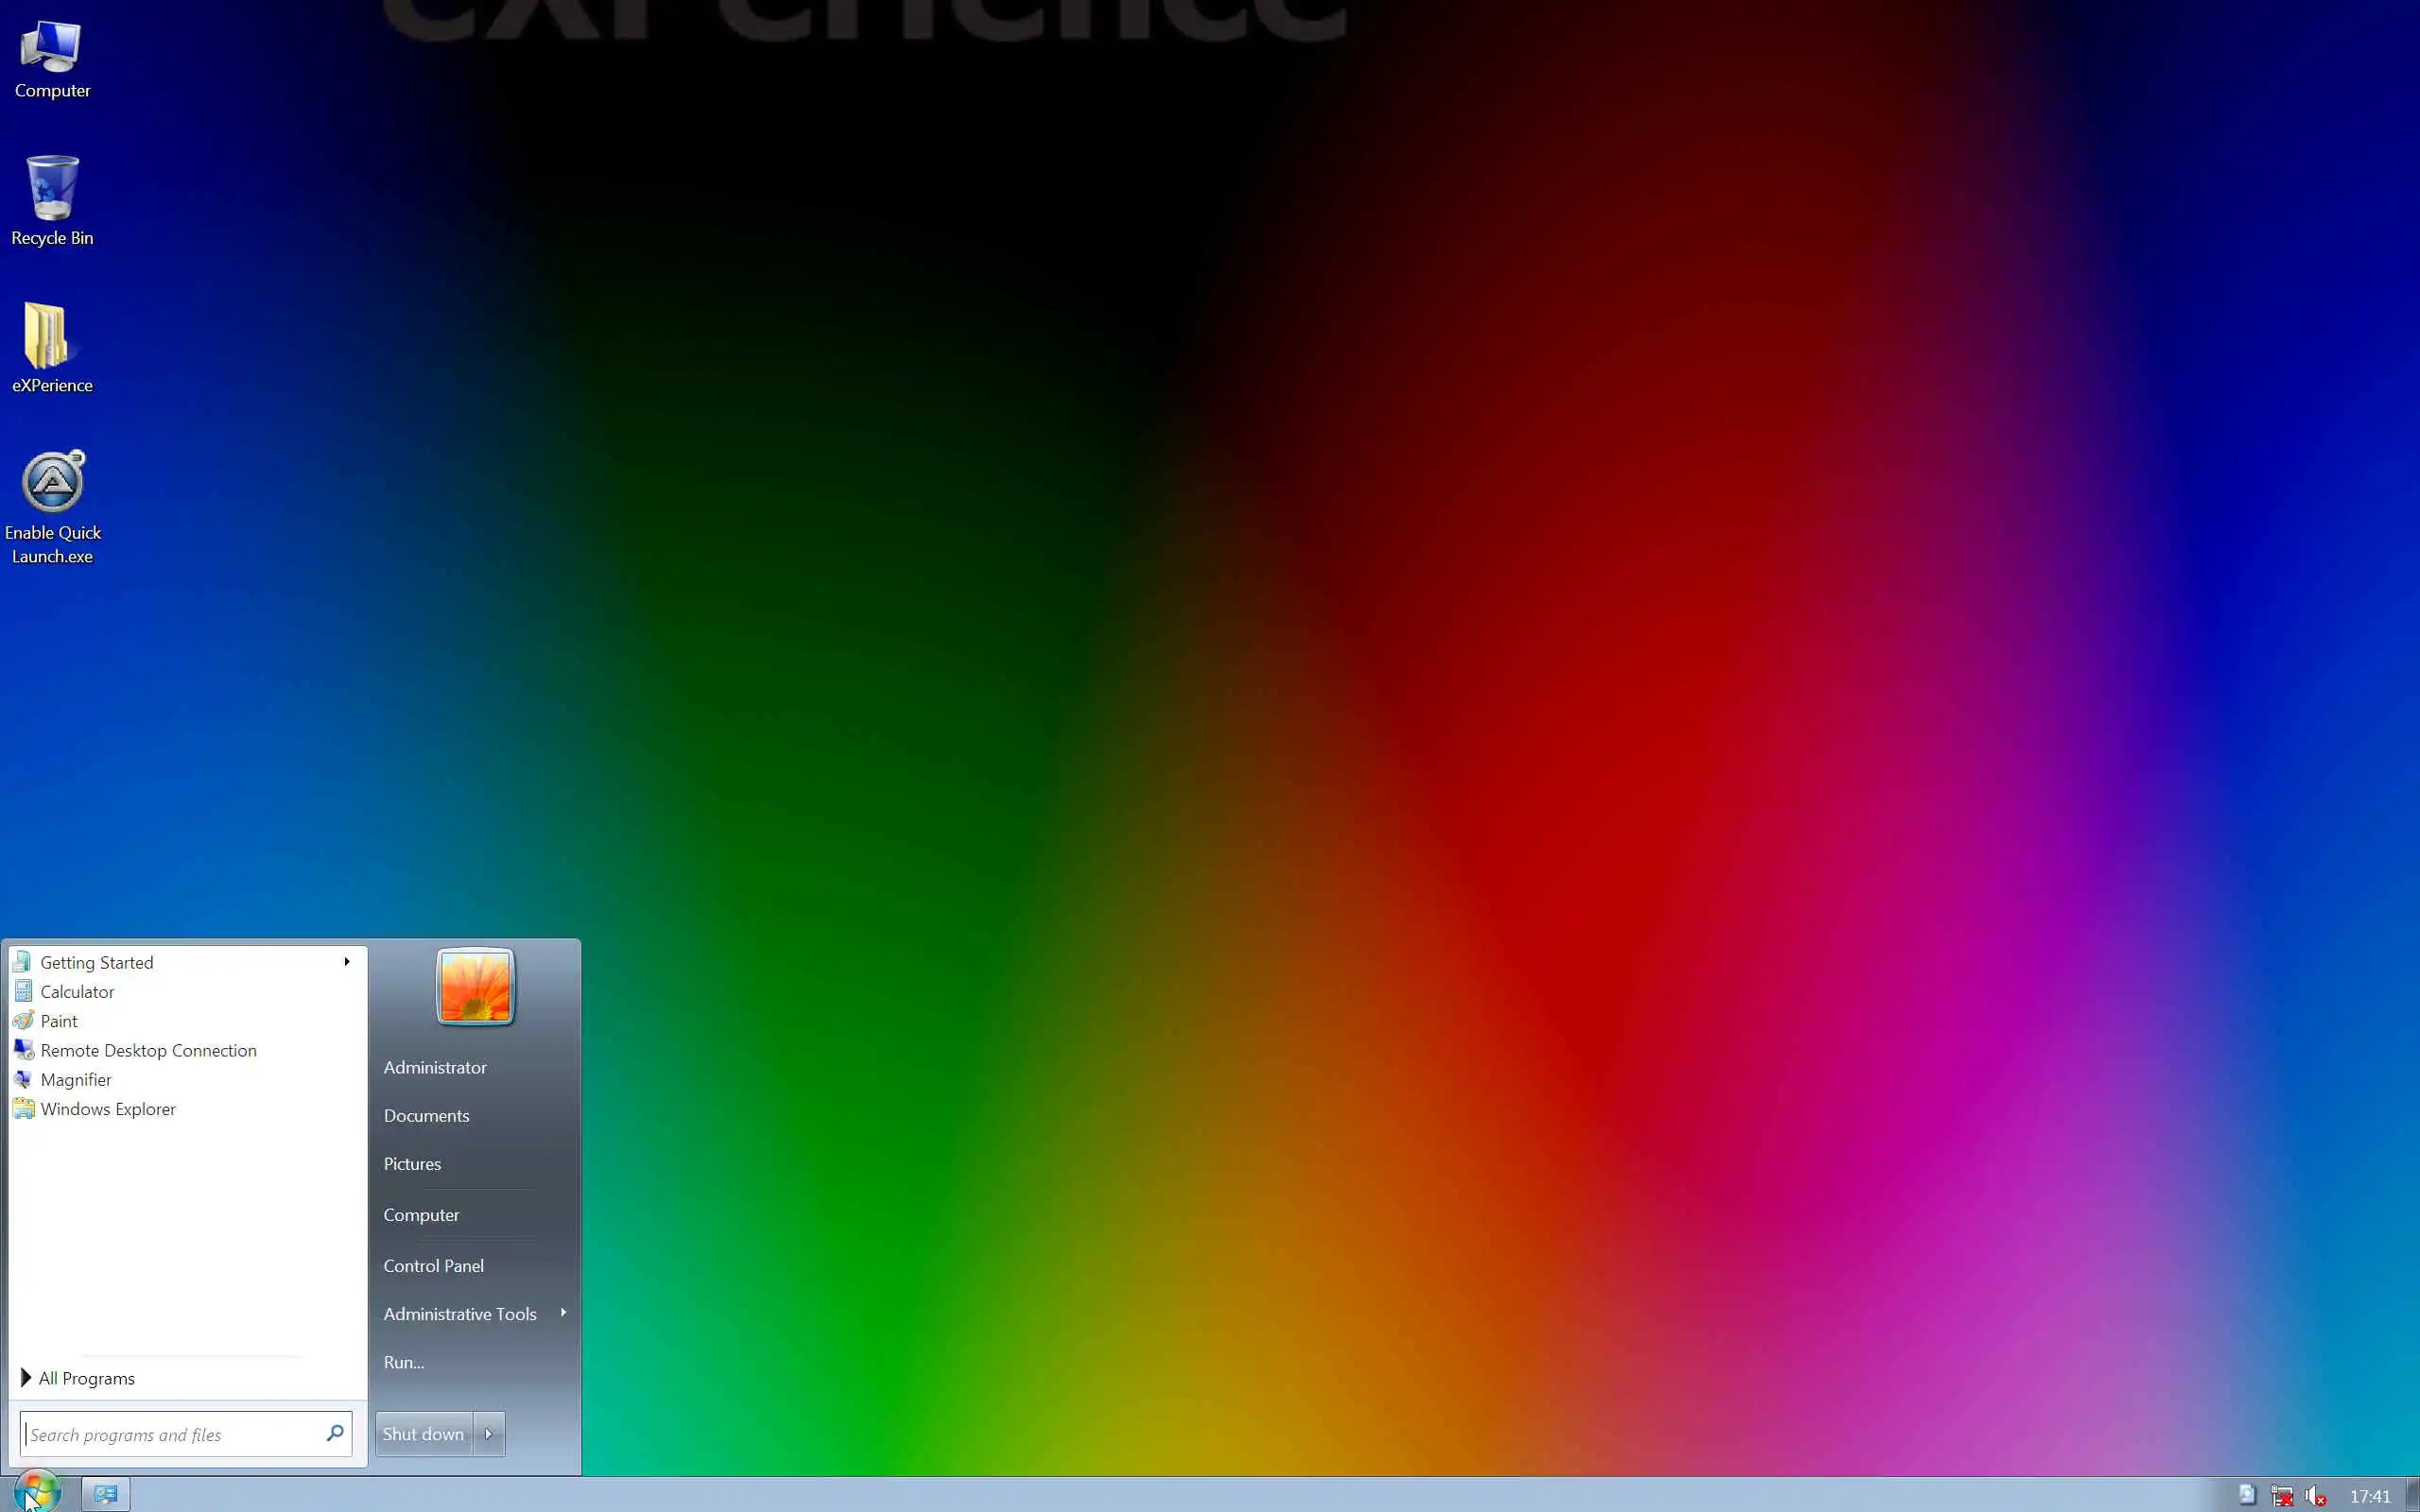2420x1512 pixels.
Task: Click the Windows Start orb
Action: tap(37, 1493)
